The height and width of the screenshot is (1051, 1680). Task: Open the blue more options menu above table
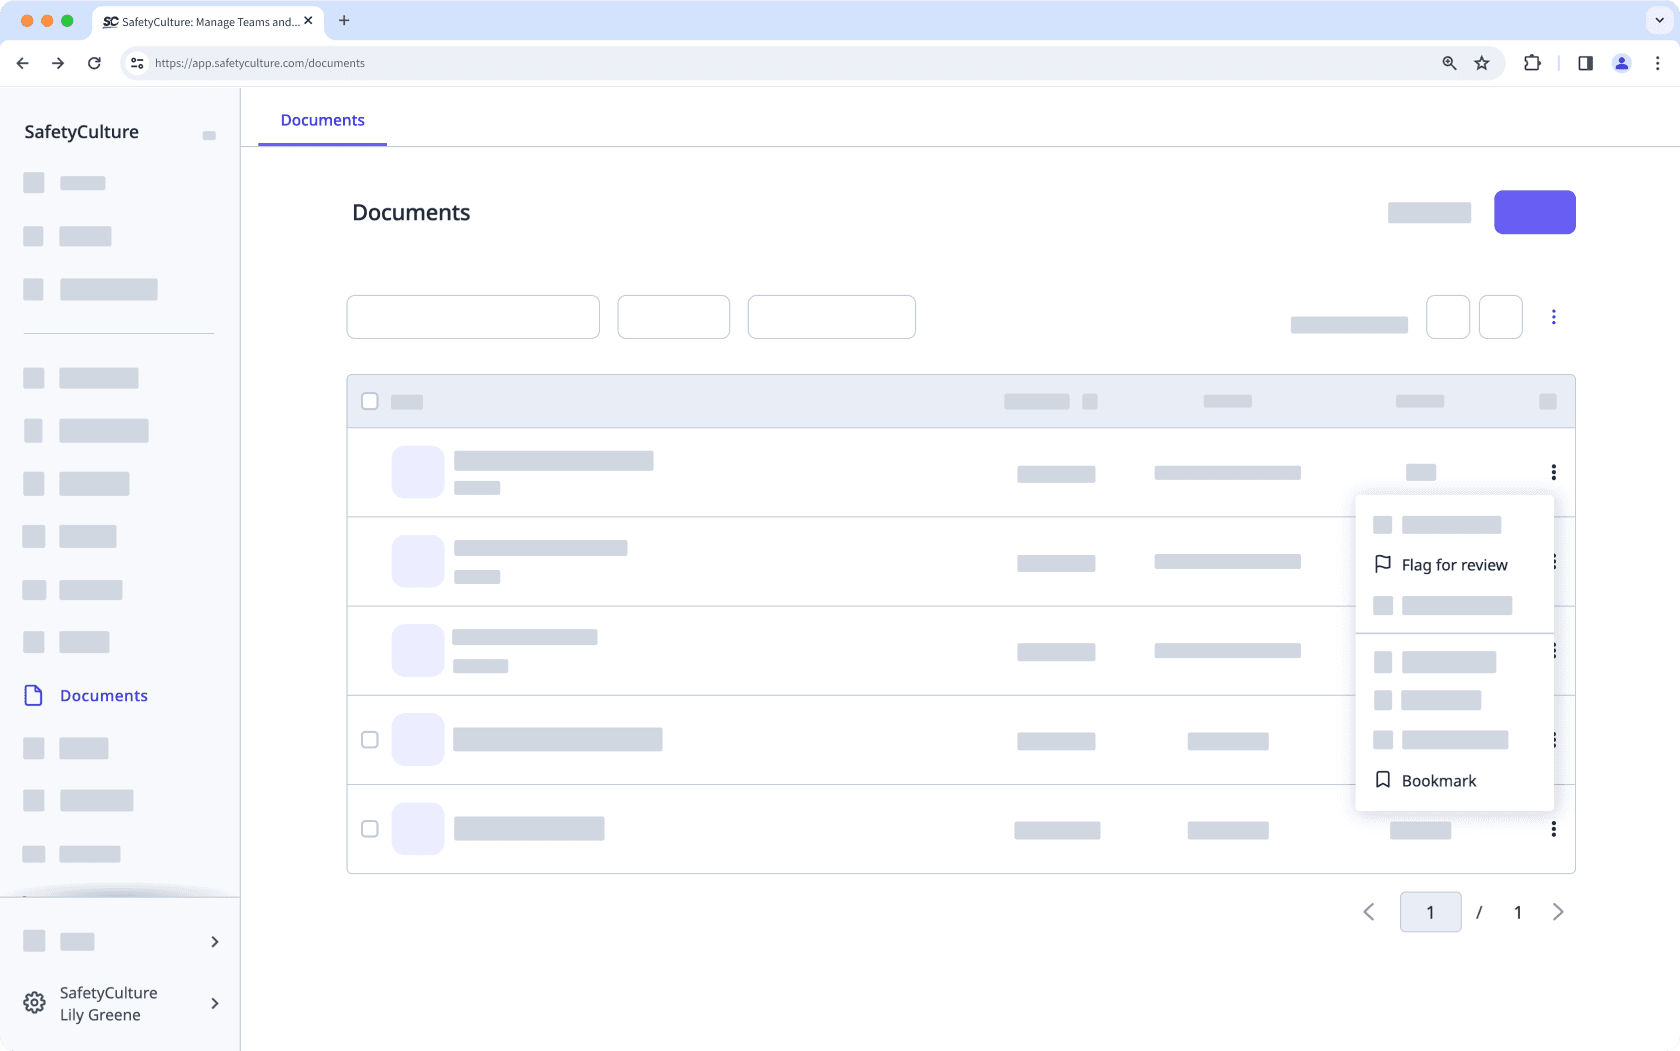[x=1553, y=317]
